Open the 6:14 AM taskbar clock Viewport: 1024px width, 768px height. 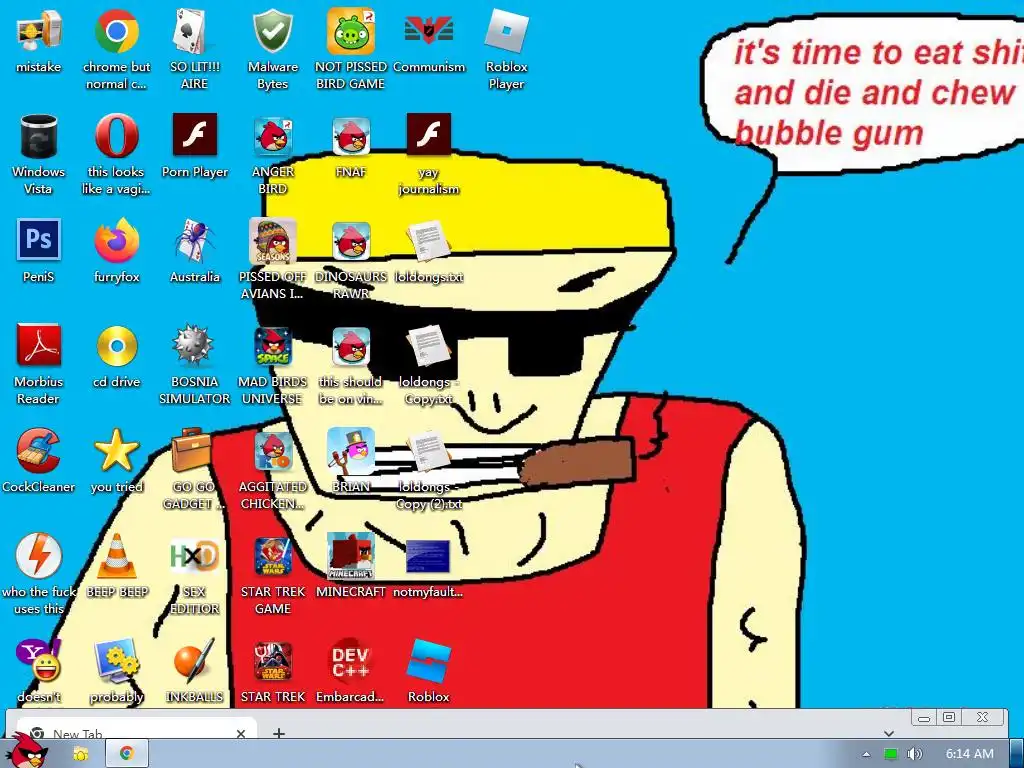[970, 754]
